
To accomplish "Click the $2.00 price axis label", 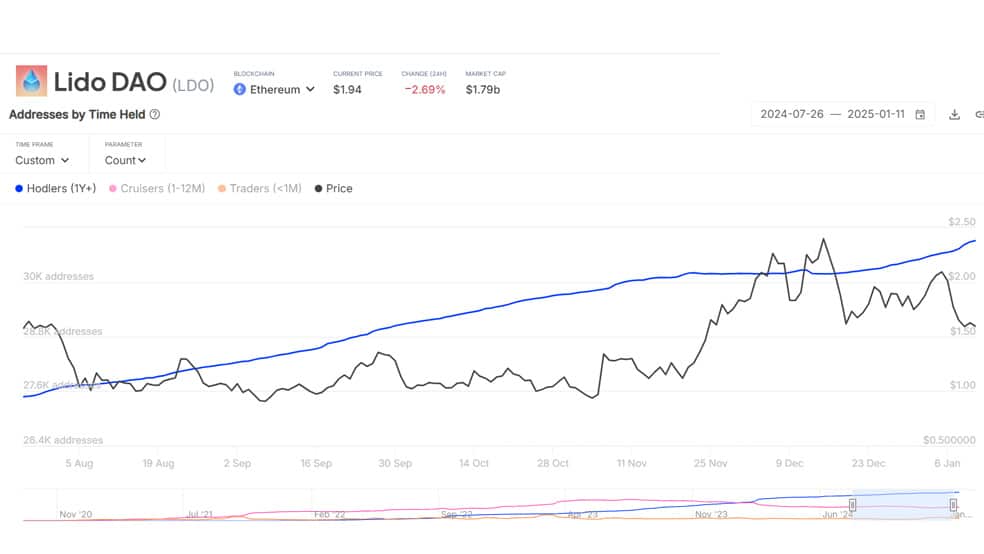I will (x=961, y=276).
